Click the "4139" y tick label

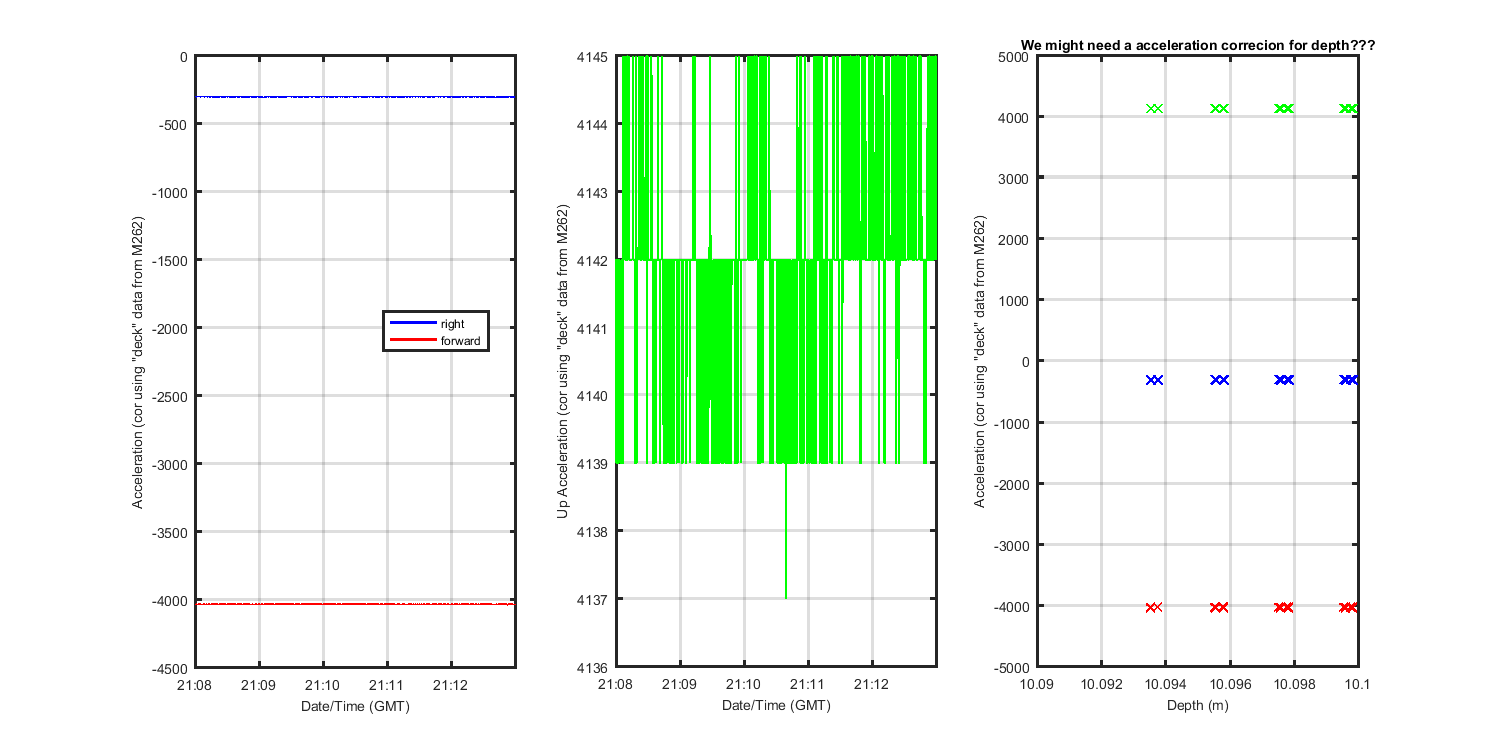pos(594,464)
